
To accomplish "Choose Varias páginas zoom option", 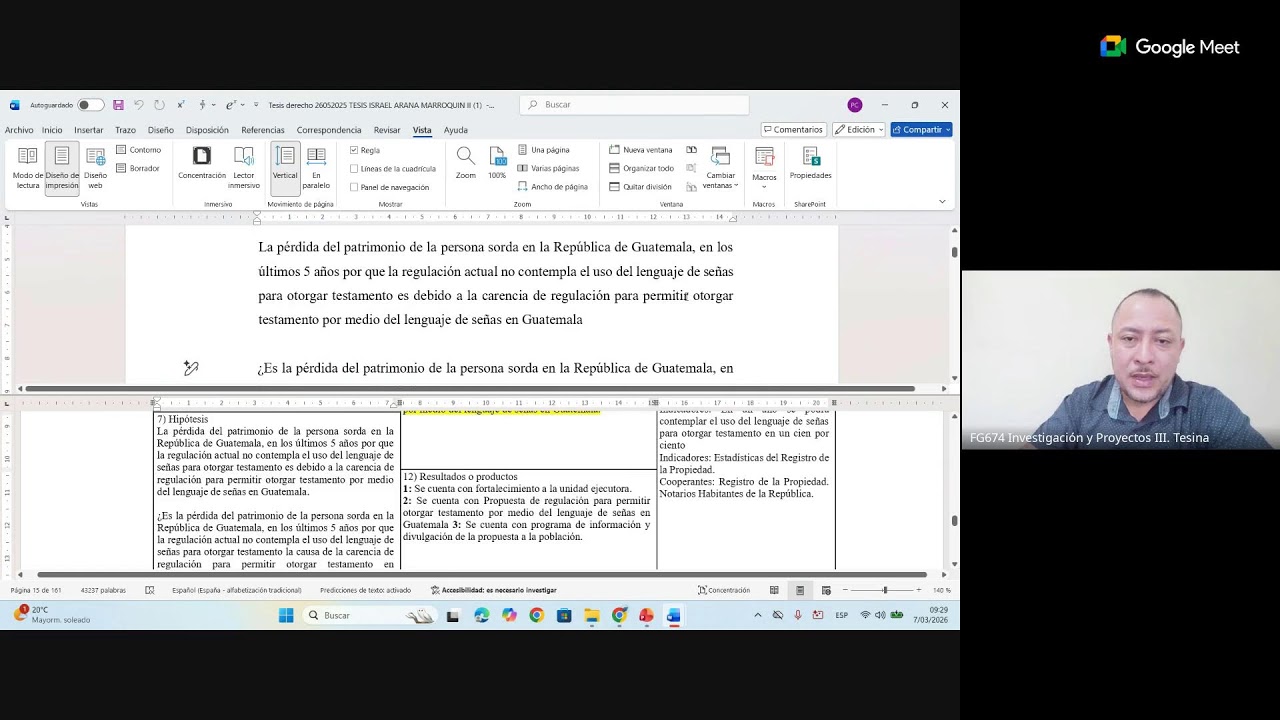I will coord(548,168).
